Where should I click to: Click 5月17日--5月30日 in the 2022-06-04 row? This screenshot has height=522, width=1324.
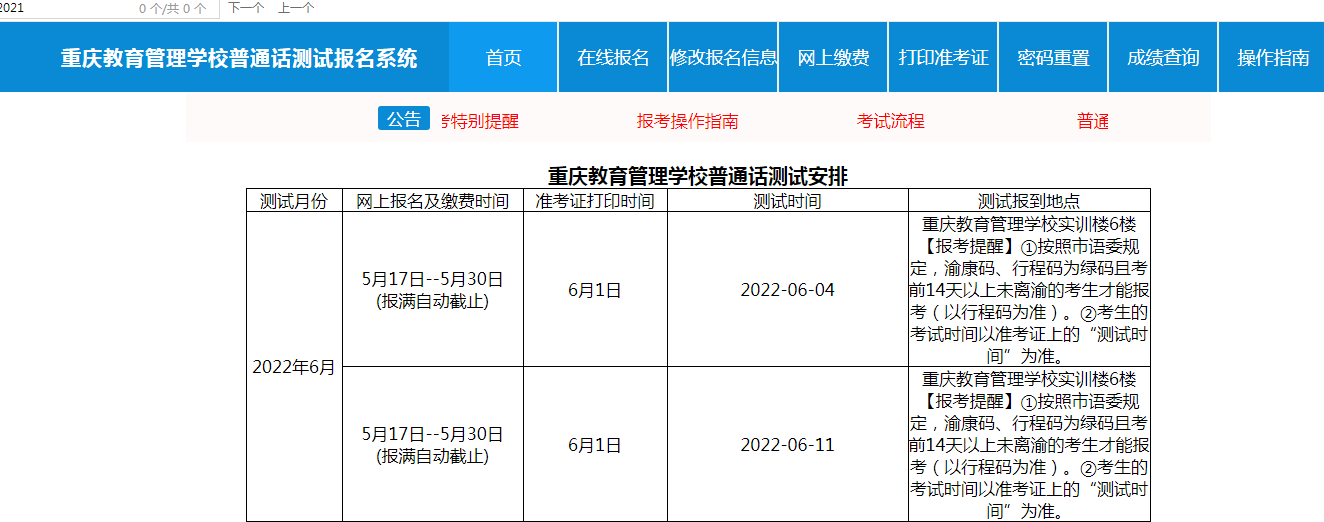tap(433, 279)
